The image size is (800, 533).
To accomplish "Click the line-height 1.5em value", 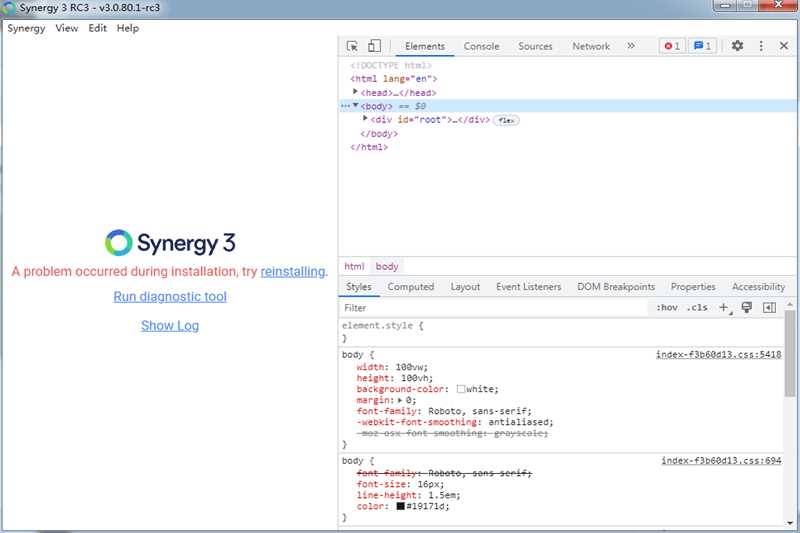I will [x=443, y=495].
